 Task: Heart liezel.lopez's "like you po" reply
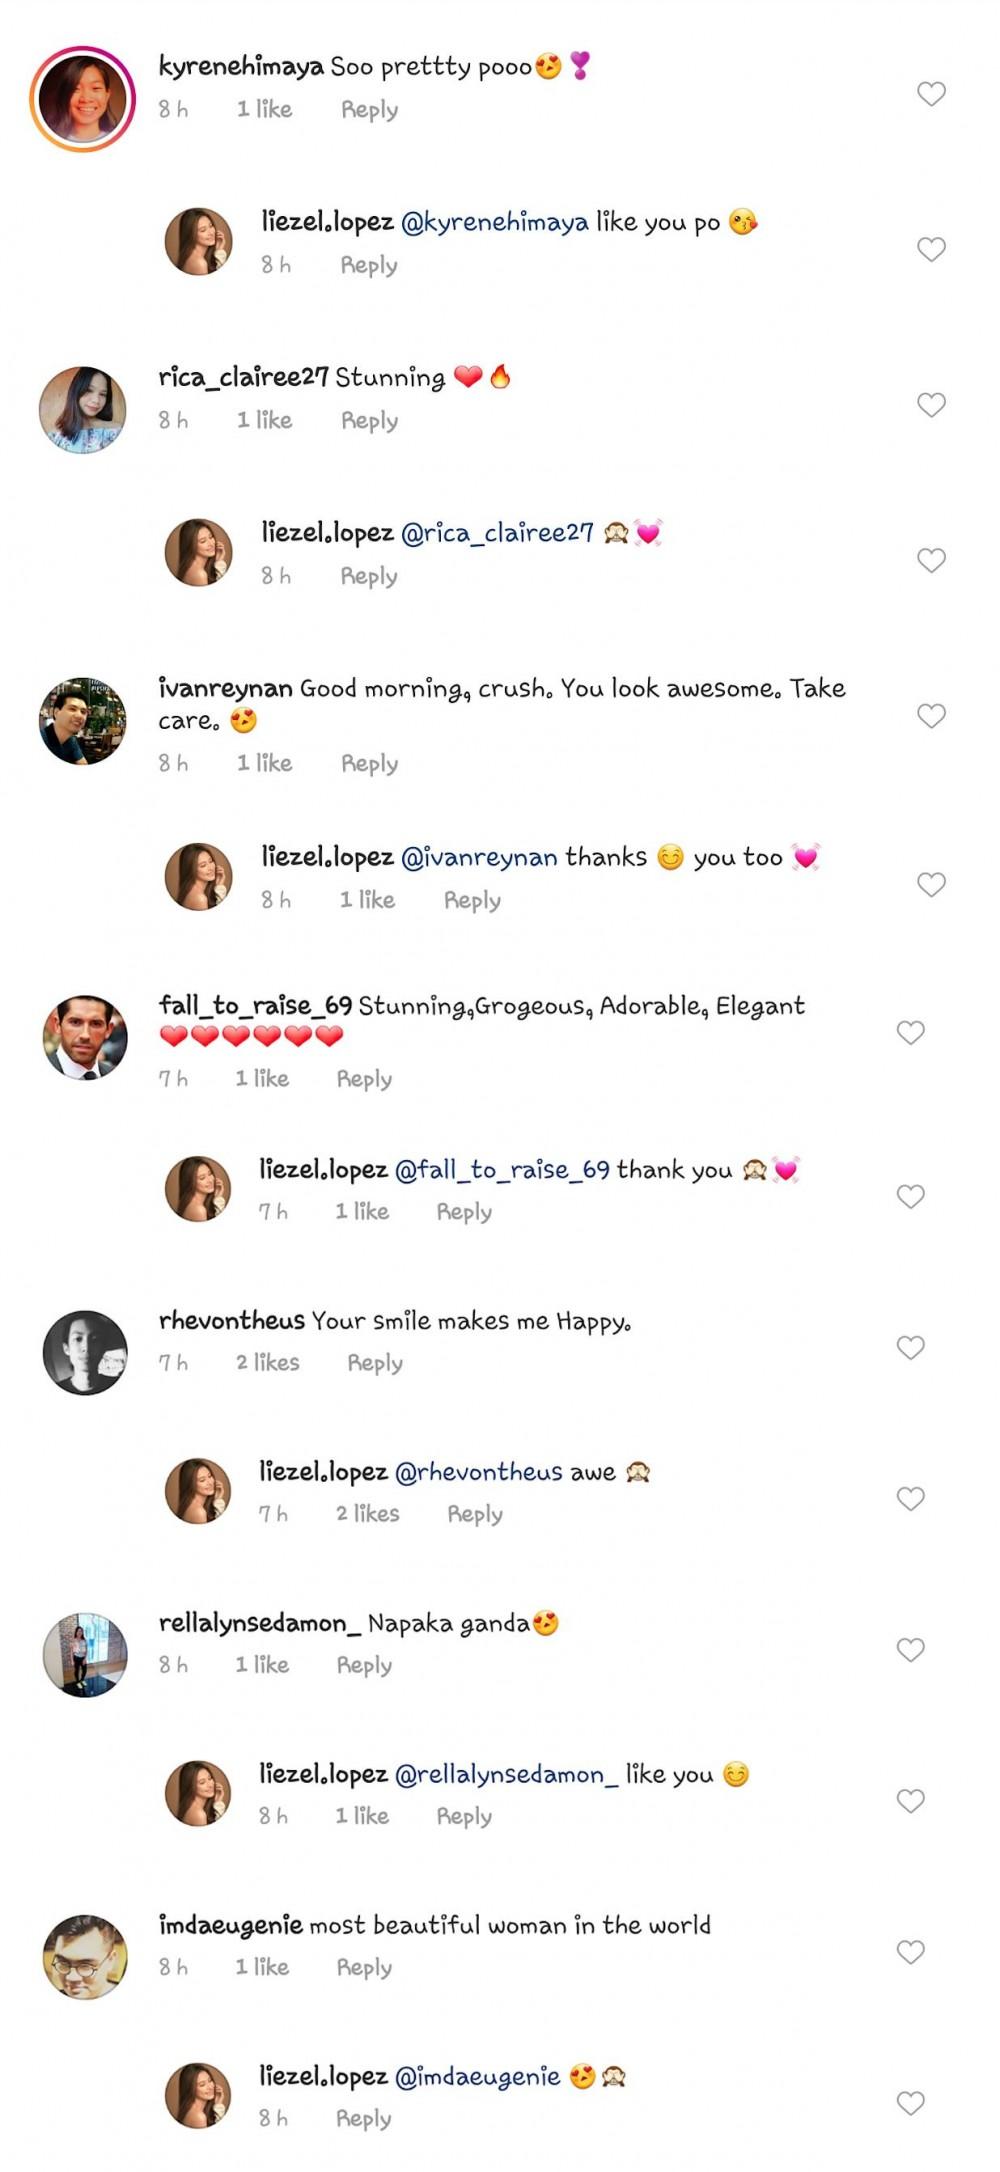point(931,249)
